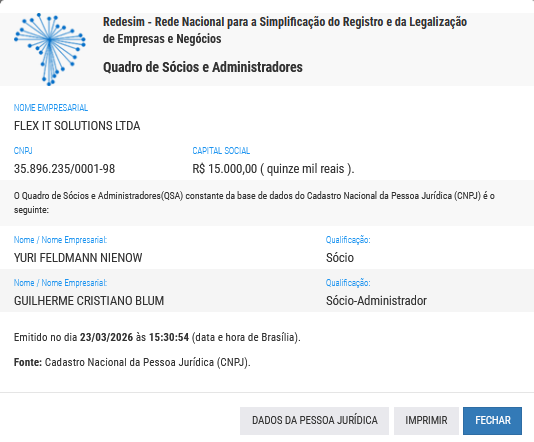Click the CAPITAL SOCIAL label
This screenshot has height=442, width=534.
click(221, 151)
